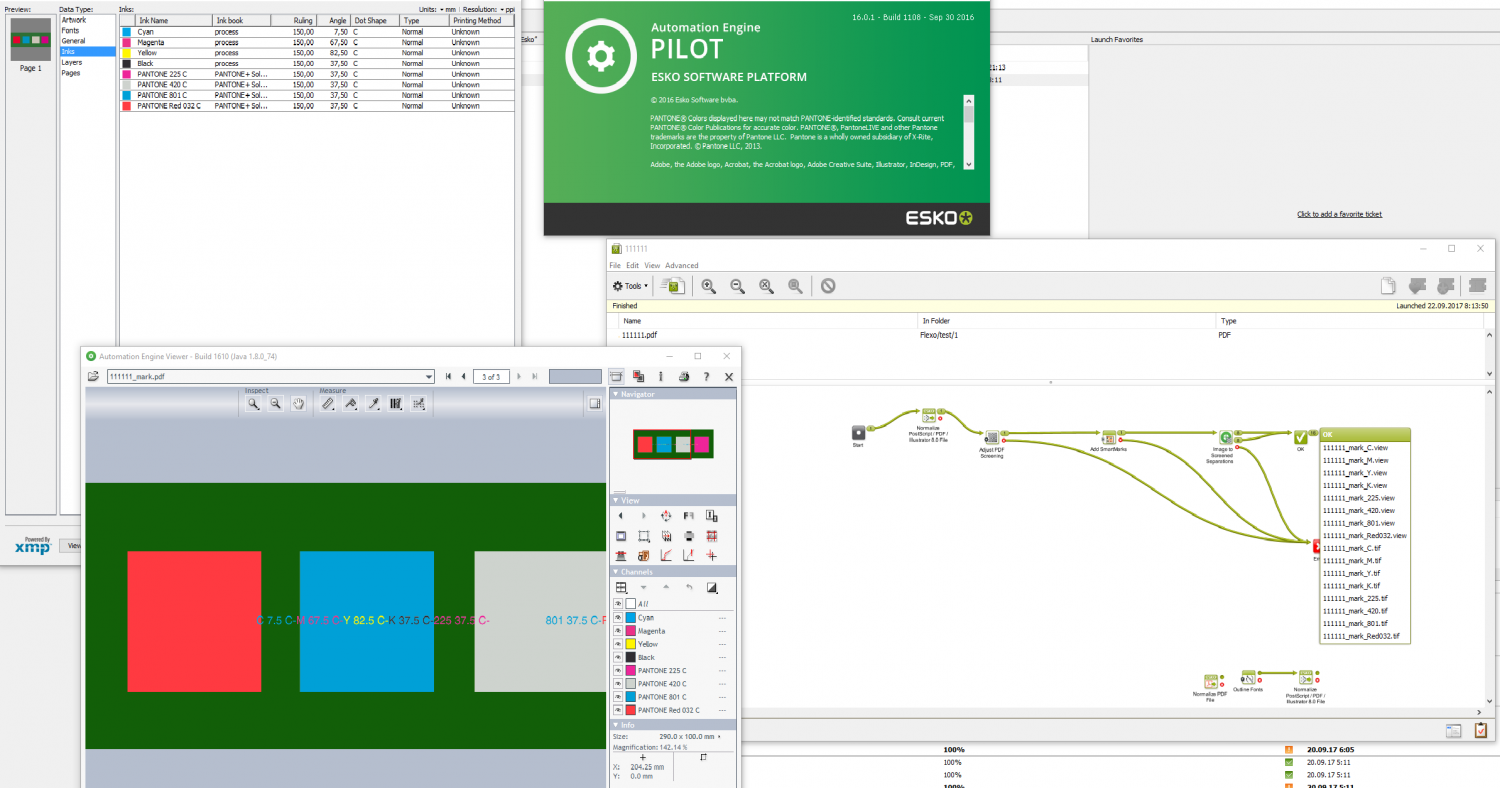Screen dimensions: 1500x788
Task: Click Zoom to Fit in workflow toolbar
Action: (x=767, y=286)
